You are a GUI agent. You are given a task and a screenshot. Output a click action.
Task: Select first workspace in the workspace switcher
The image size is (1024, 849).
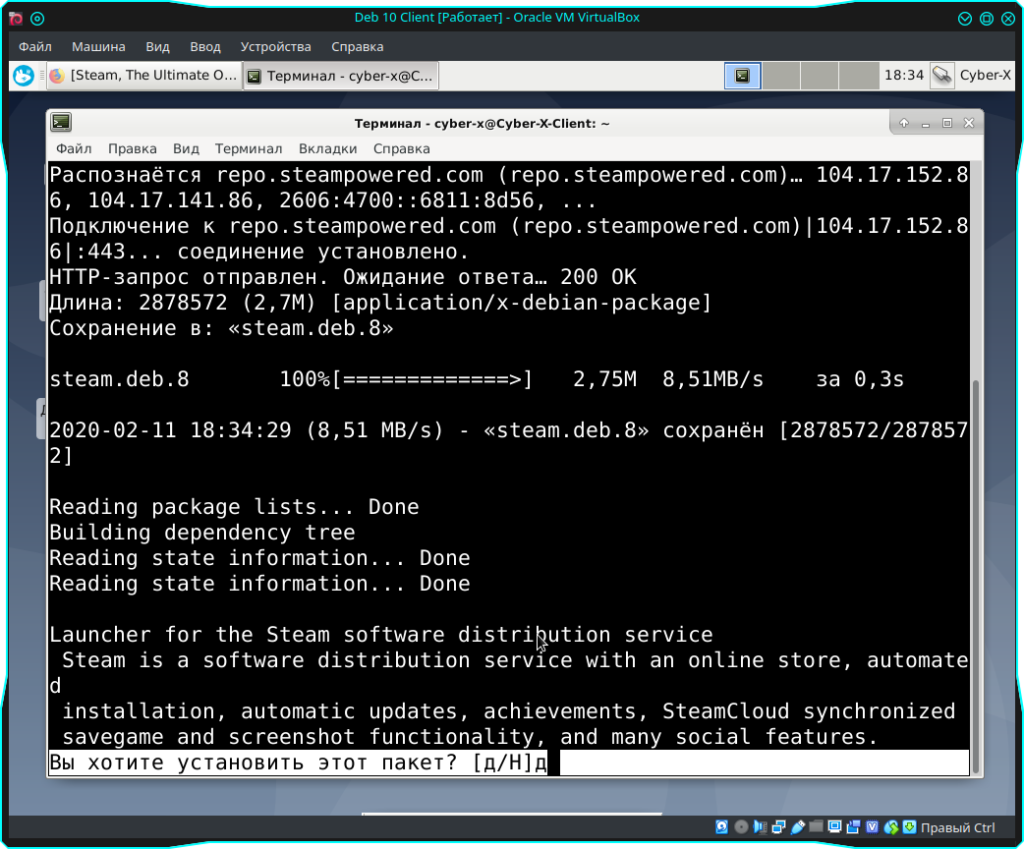pyautogui.click(x=742, y=76)
